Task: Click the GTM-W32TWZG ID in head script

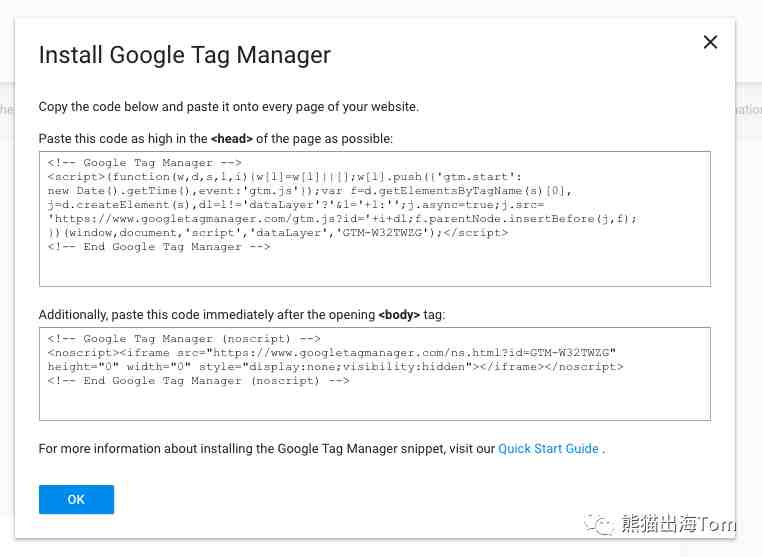Action: [382, 233]
